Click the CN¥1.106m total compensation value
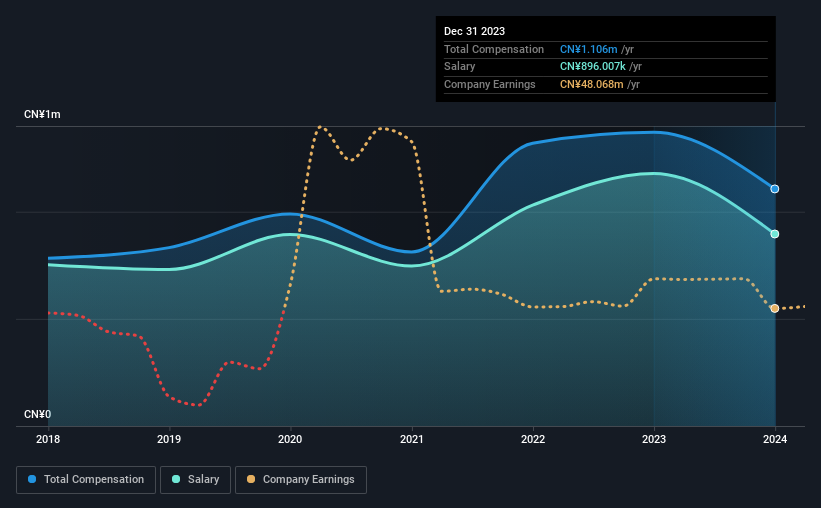The height and width of the screenshot is (508, 821). tap(589, 49)
